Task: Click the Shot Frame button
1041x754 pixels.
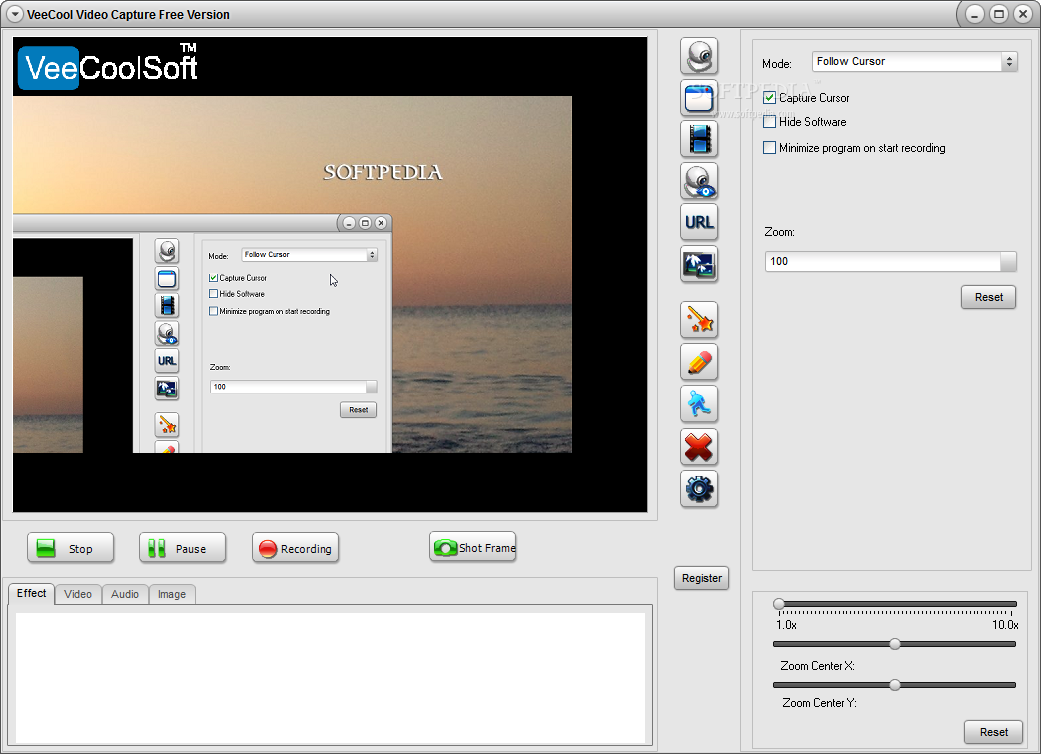Action: [473, 548]
